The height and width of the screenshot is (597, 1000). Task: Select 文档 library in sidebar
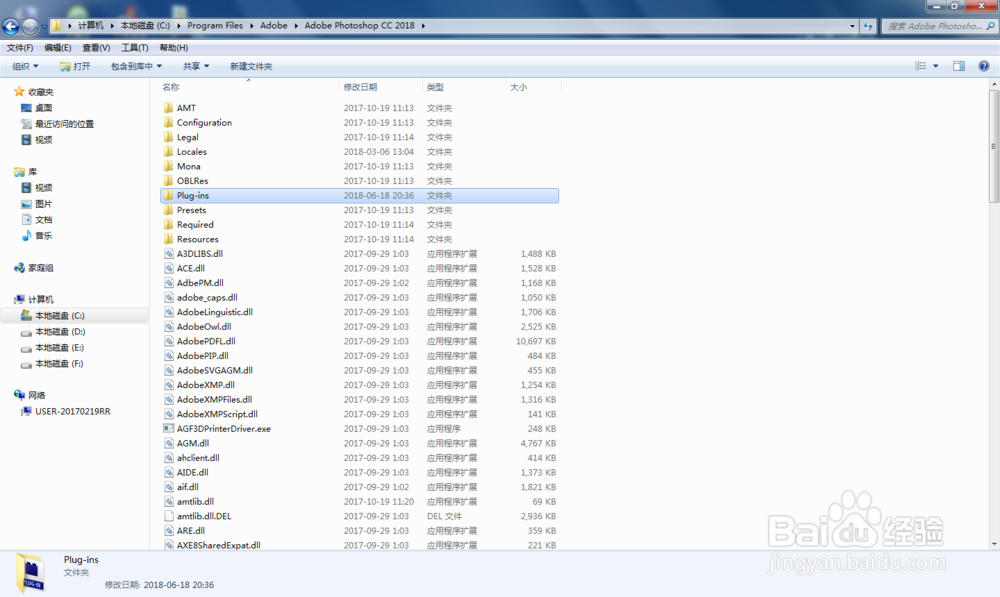(43, 219)
